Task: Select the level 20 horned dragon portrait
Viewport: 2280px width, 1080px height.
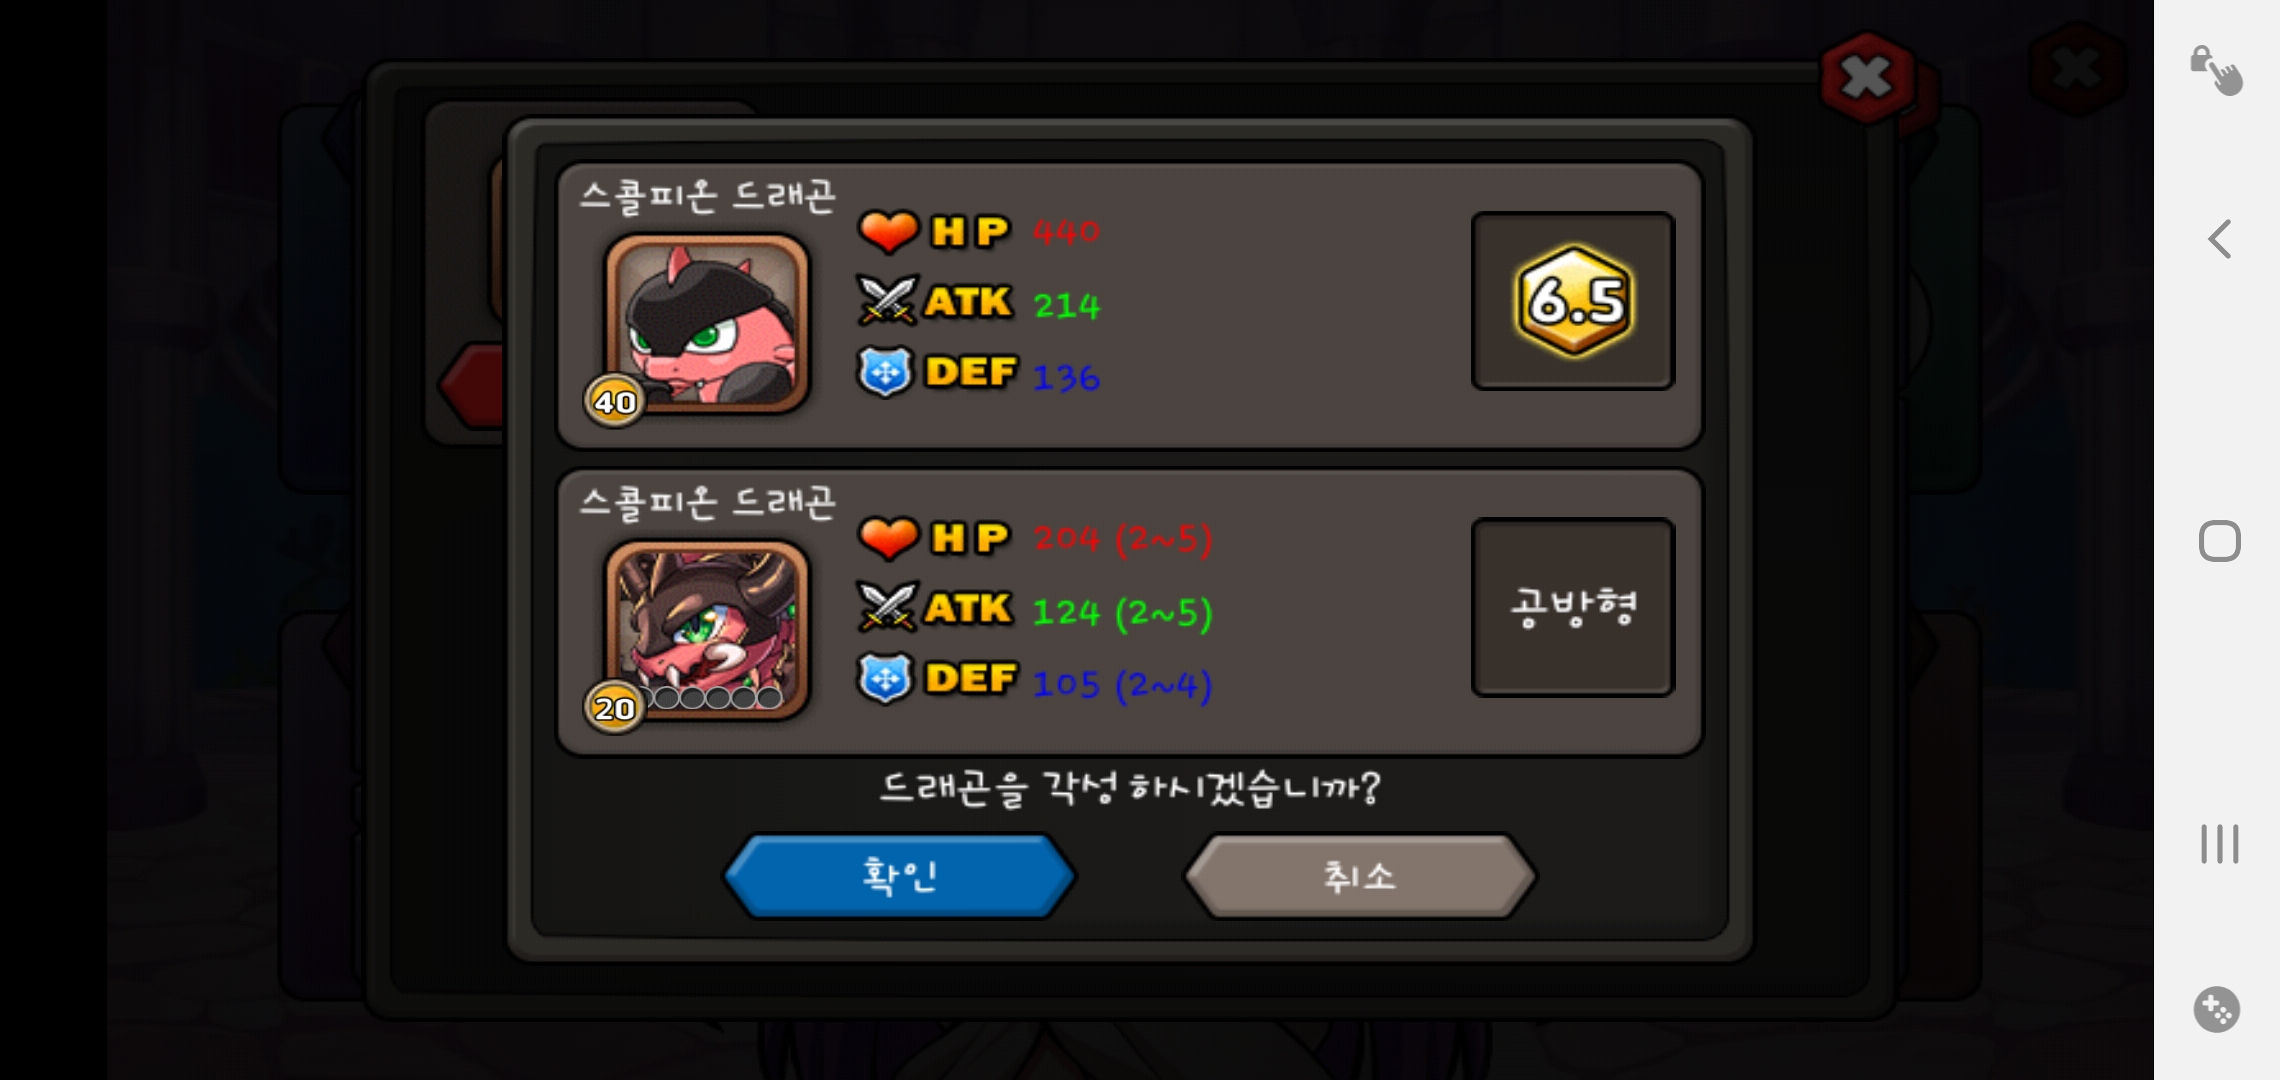Action: click(707, 629)
